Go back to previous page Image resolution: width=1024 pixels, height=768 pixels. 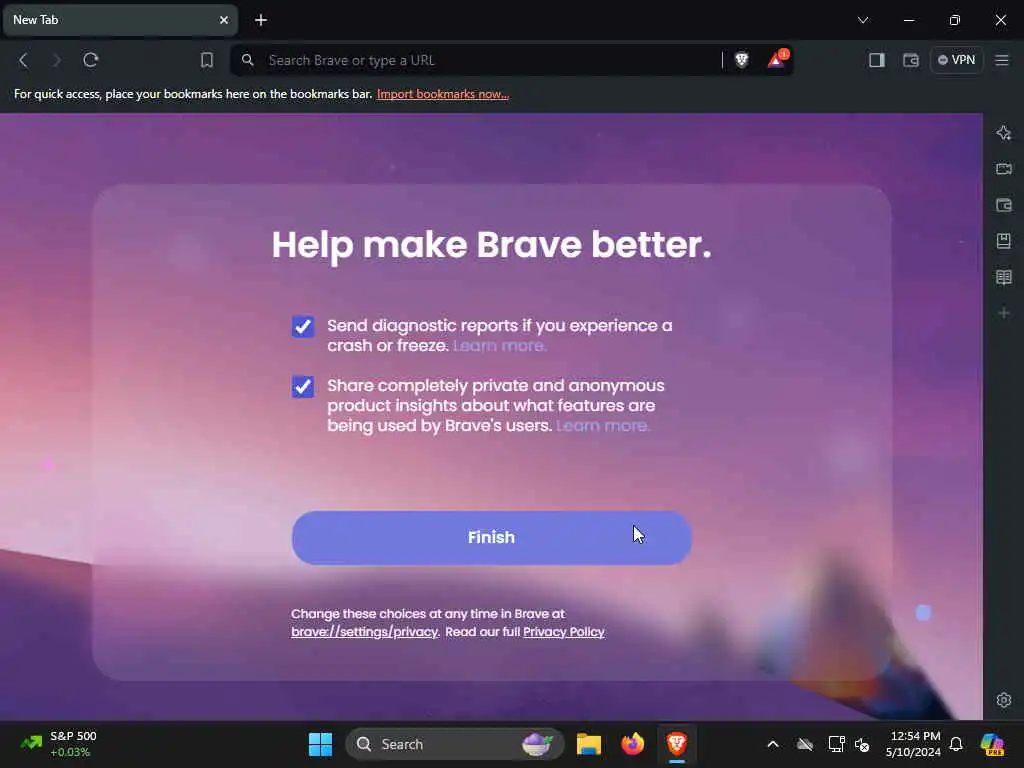click(23, 60)
